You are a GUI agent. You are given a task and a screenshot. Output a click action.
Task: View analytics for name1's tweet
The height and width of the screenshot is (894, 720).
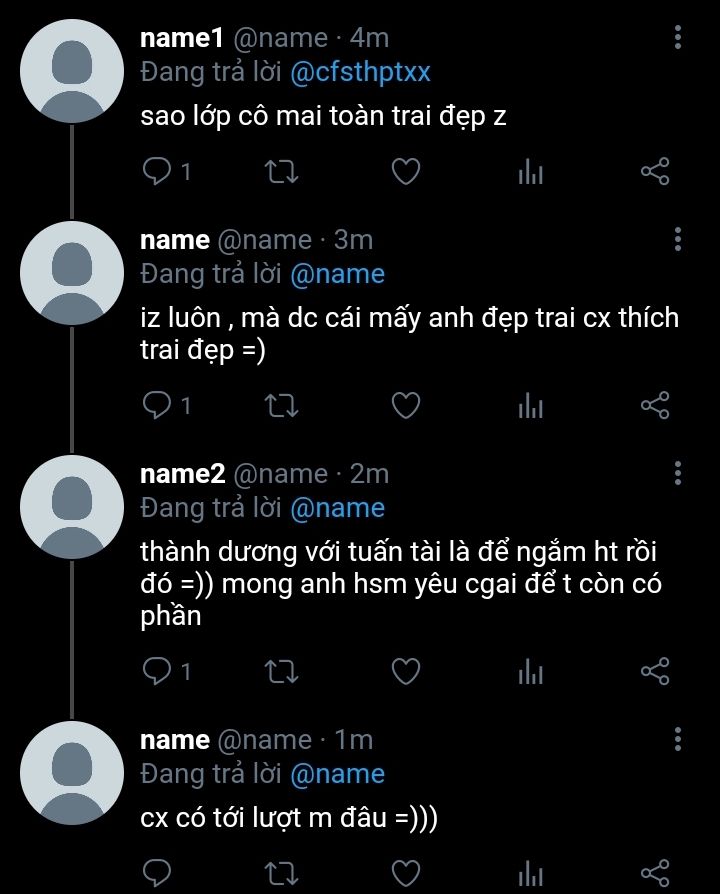[x=530, y=172]
